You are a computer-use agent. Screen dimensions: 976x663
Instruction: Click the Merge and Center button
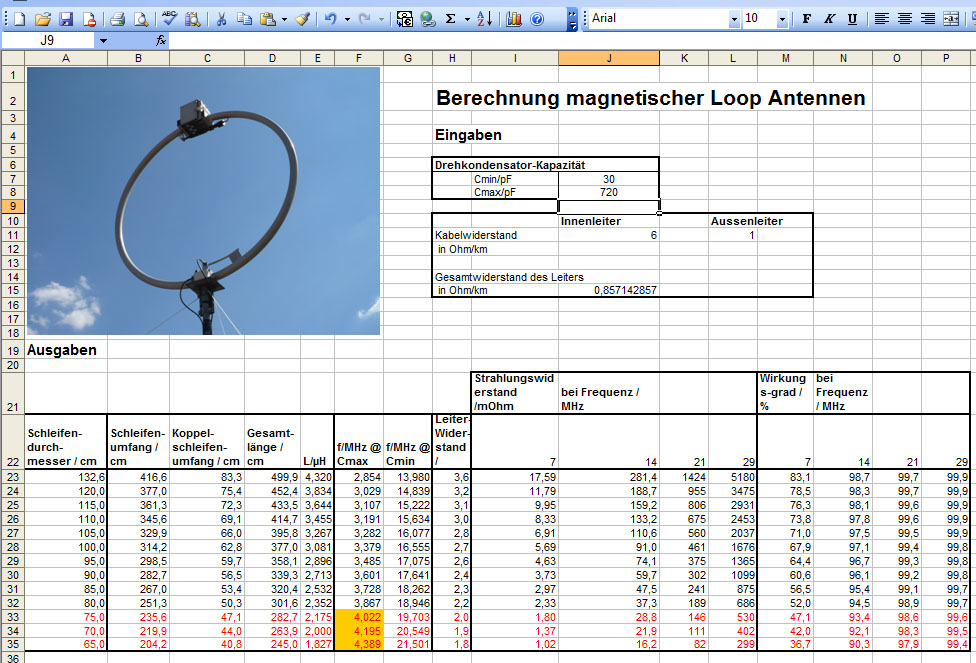[x=950, y=19]
